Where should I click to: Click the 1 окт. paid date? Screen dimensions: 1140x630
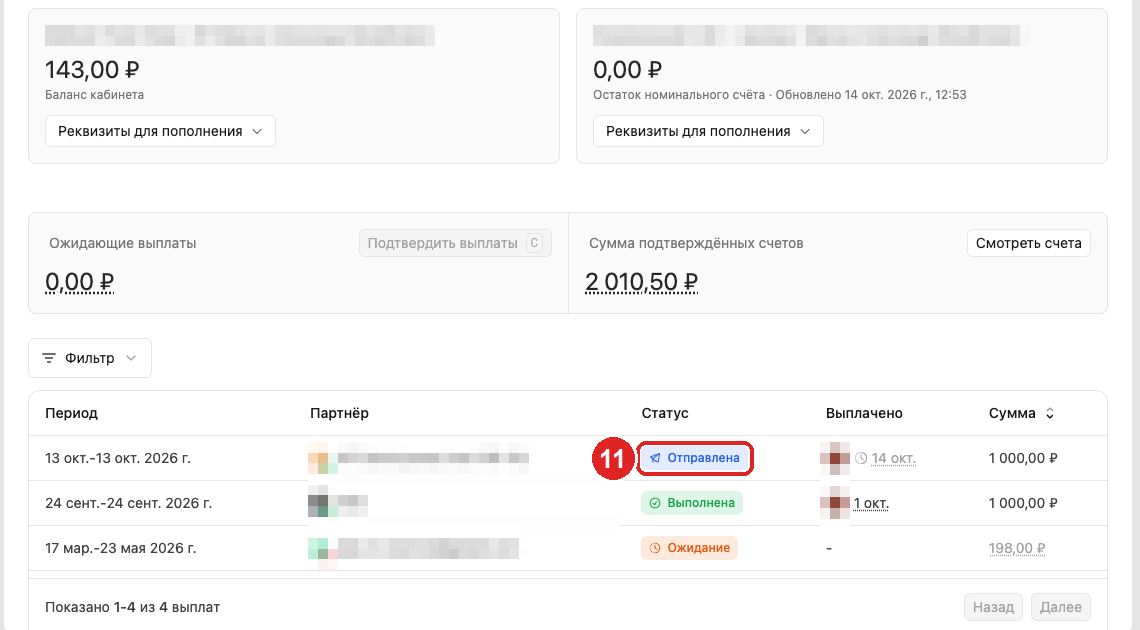pos(871,504)
